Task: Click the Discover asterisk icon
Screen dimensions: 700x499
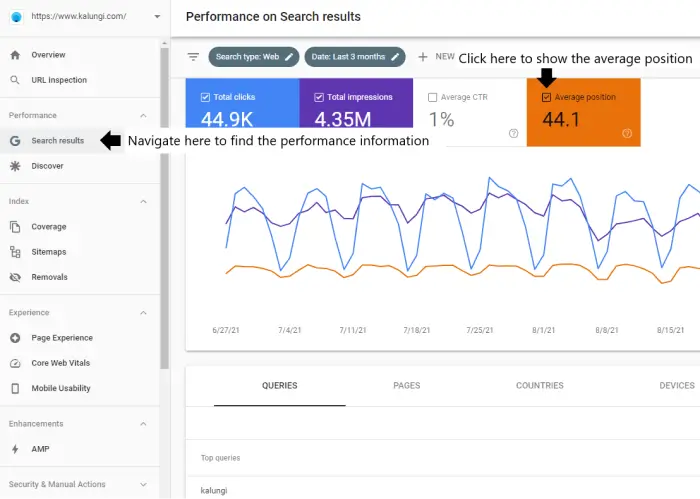Action: pos(15,166)
